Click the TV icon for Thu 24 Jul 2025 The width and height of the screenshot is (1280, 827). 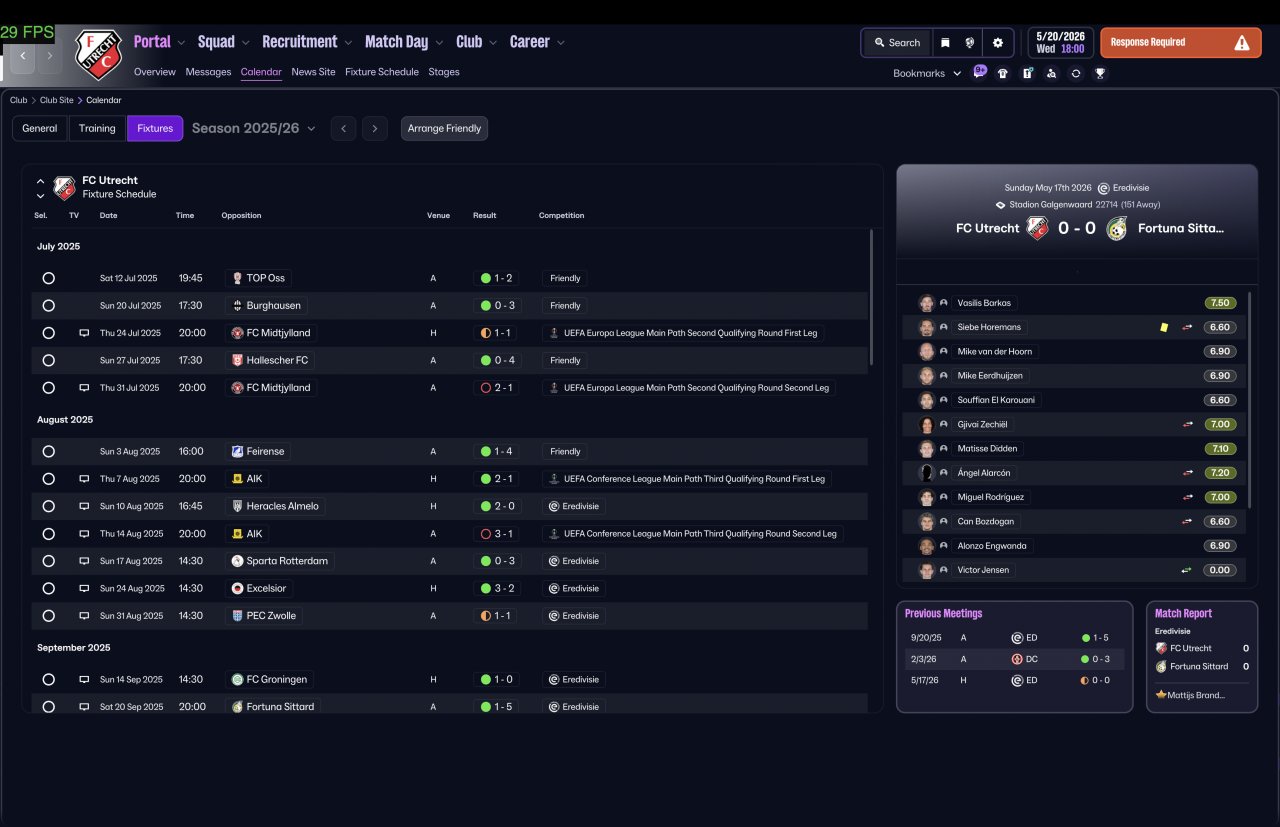[x=84, y=333]
